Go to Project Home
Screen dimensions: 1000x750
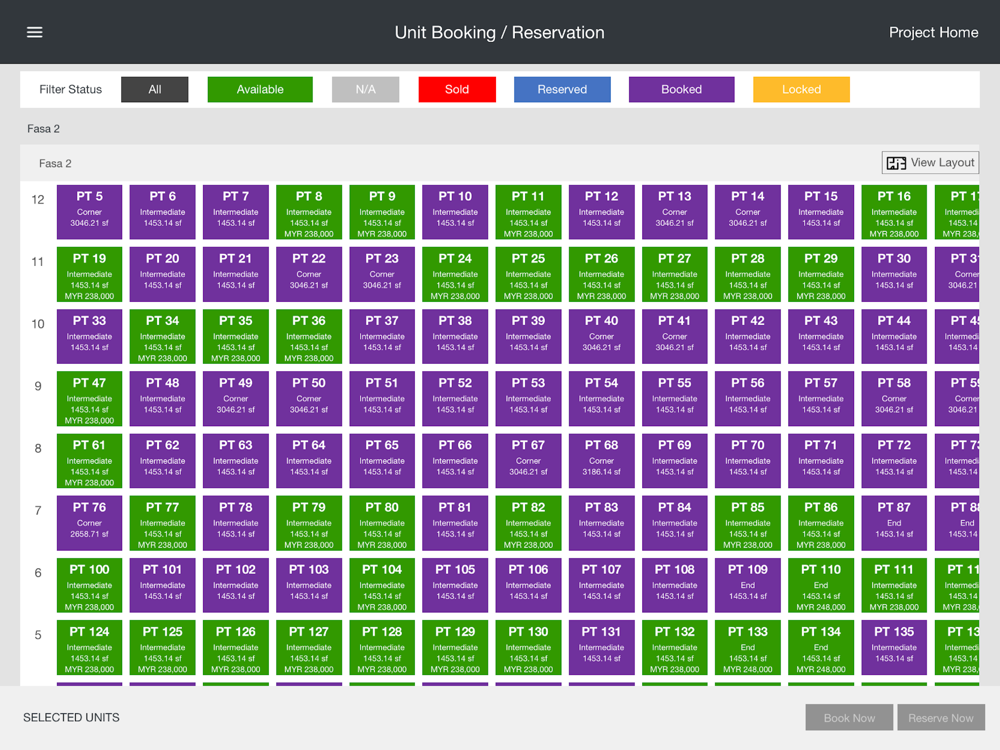pos(933,32)
